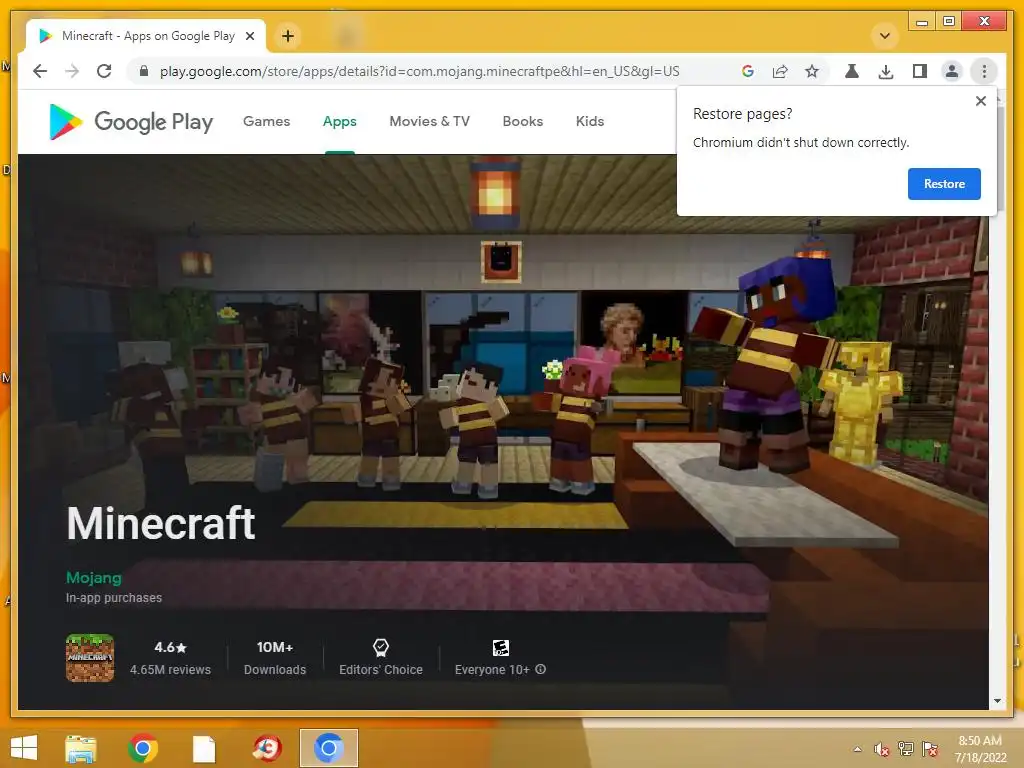The height and width of the screenshot is (768, 1024).
Task: Close the Minecraft Google Play tab
Action: pos(249,36)
